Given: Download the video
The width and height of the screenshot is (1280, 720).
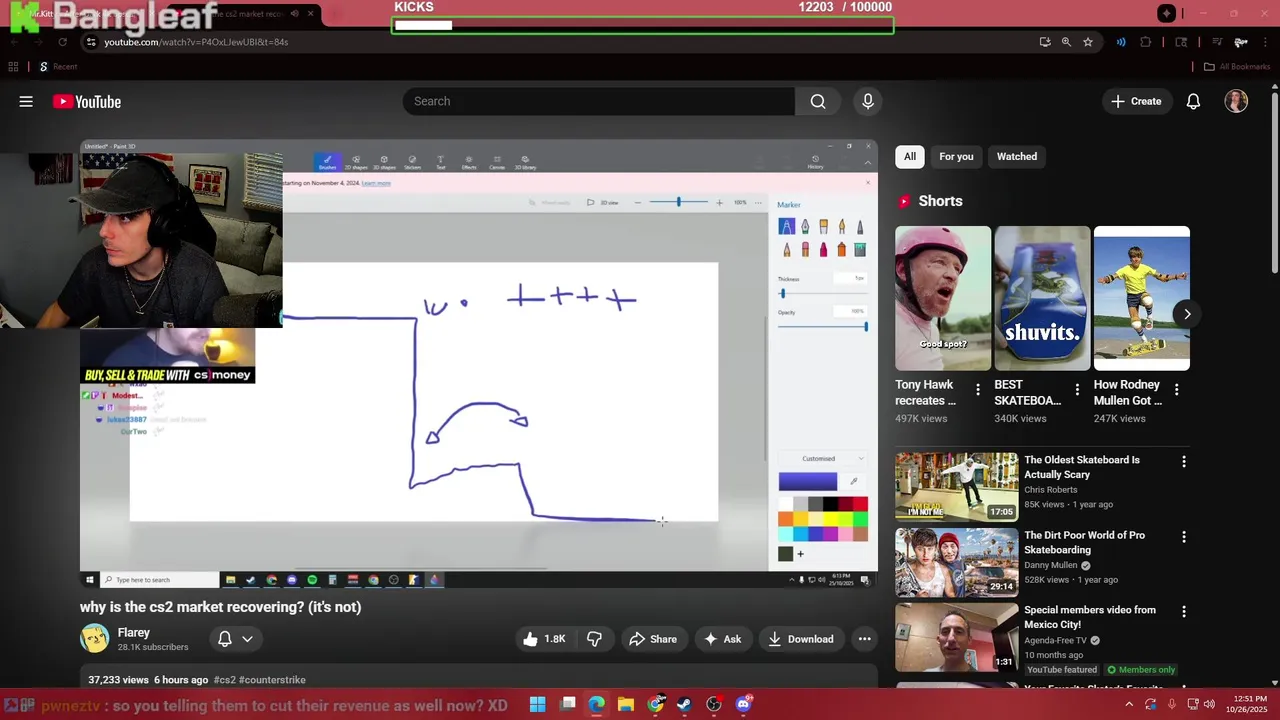Looking at the screenshot, I should [800, 639].
